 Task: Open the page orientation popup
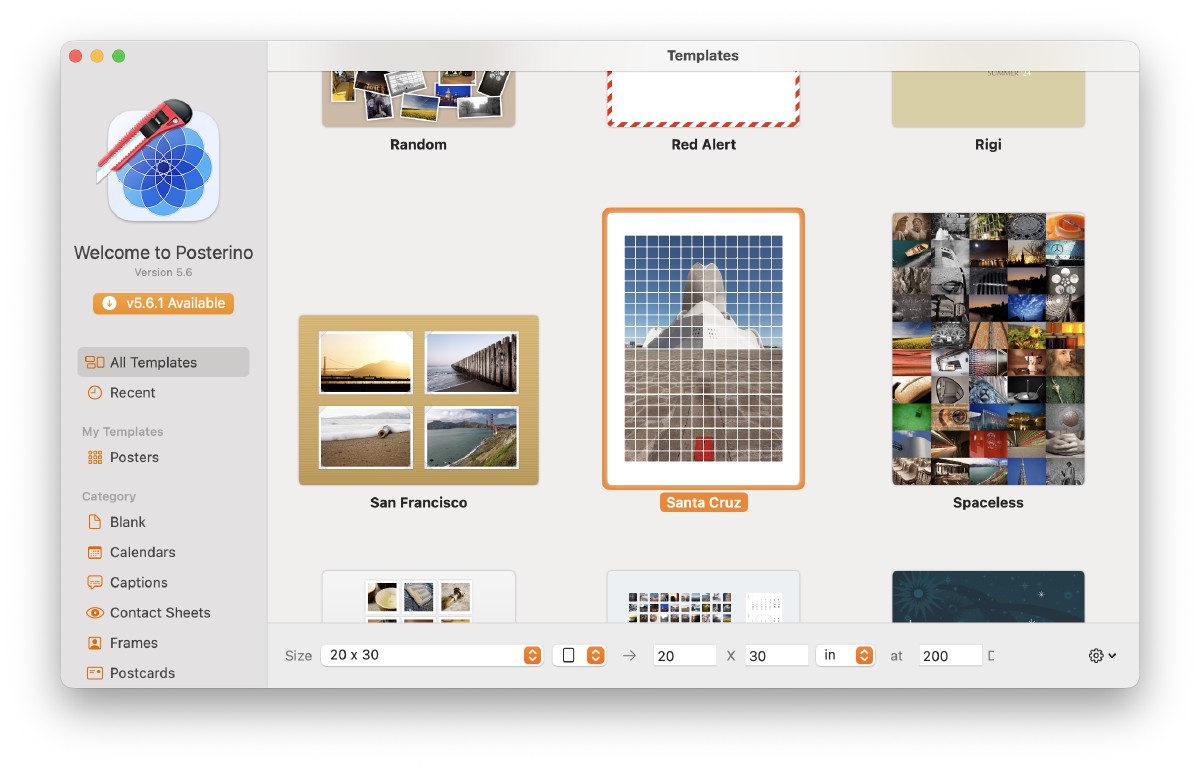579,655
